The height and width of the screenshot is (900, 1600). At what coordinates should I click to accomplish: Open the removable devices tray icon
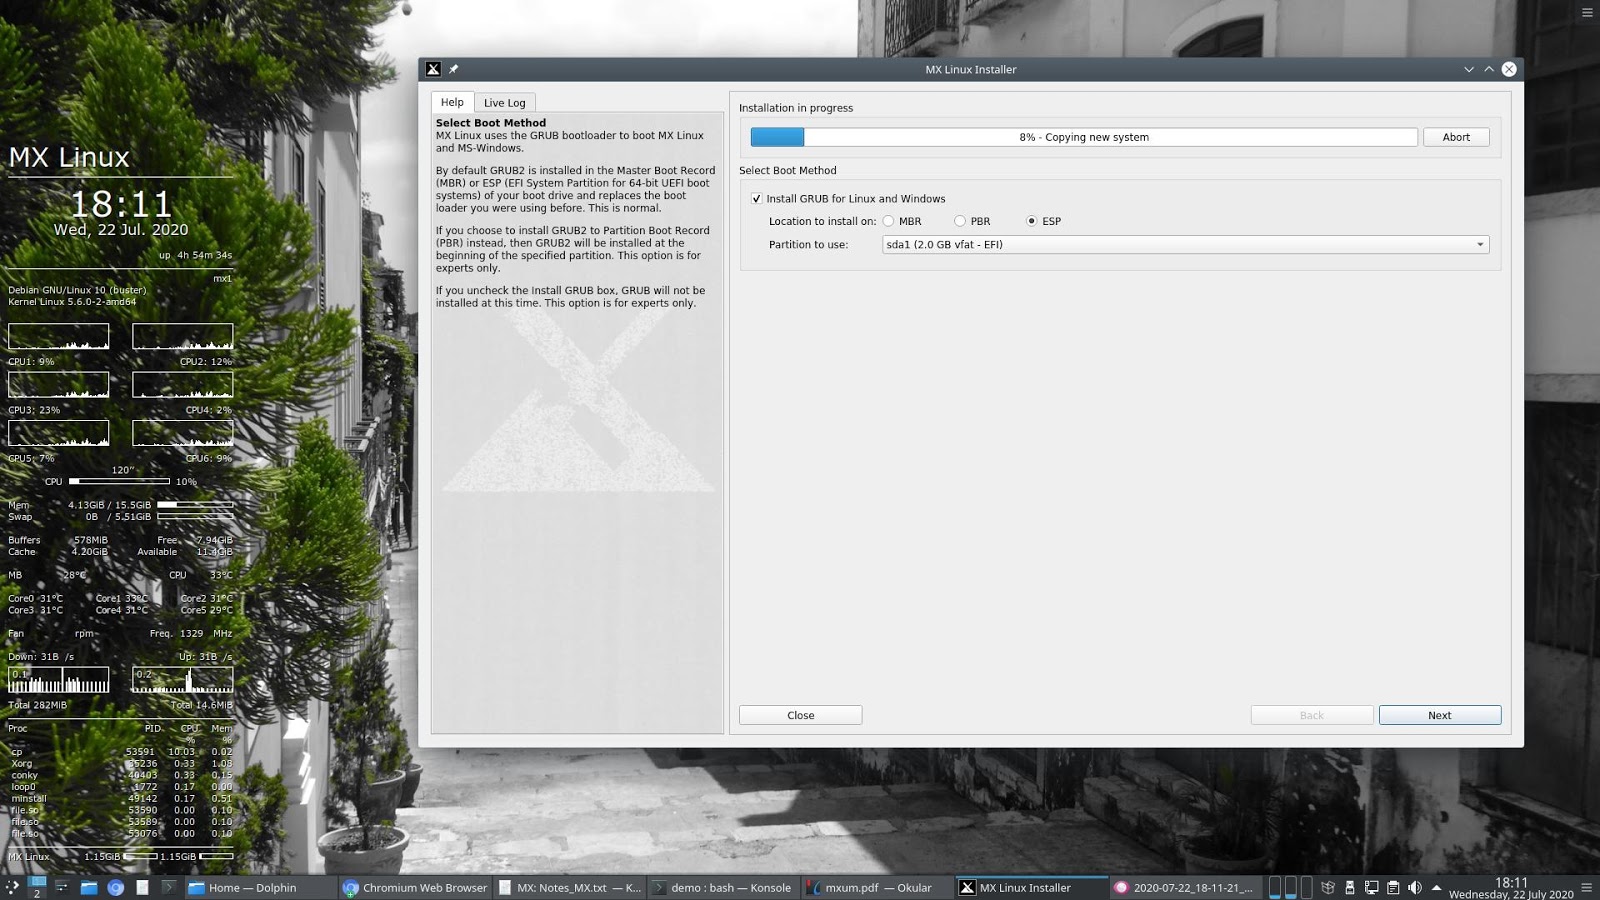point(1350,887)
